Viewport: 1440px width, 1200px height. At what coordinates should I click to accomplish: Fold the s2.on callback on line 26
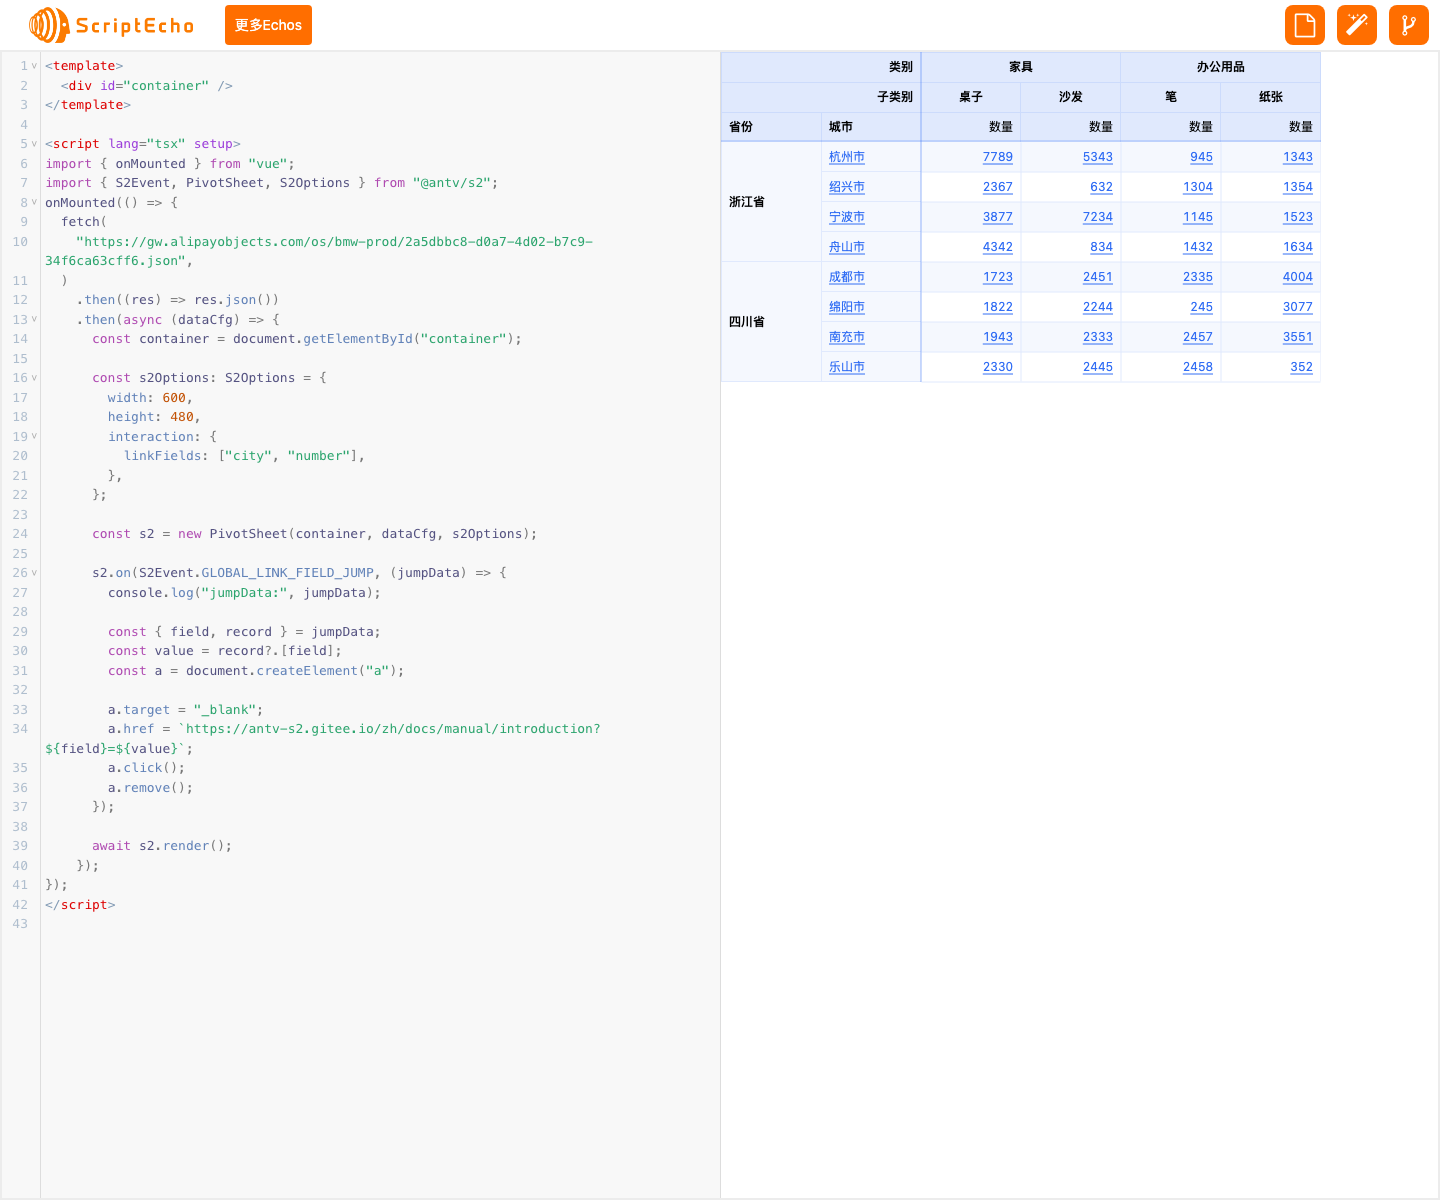34,573
